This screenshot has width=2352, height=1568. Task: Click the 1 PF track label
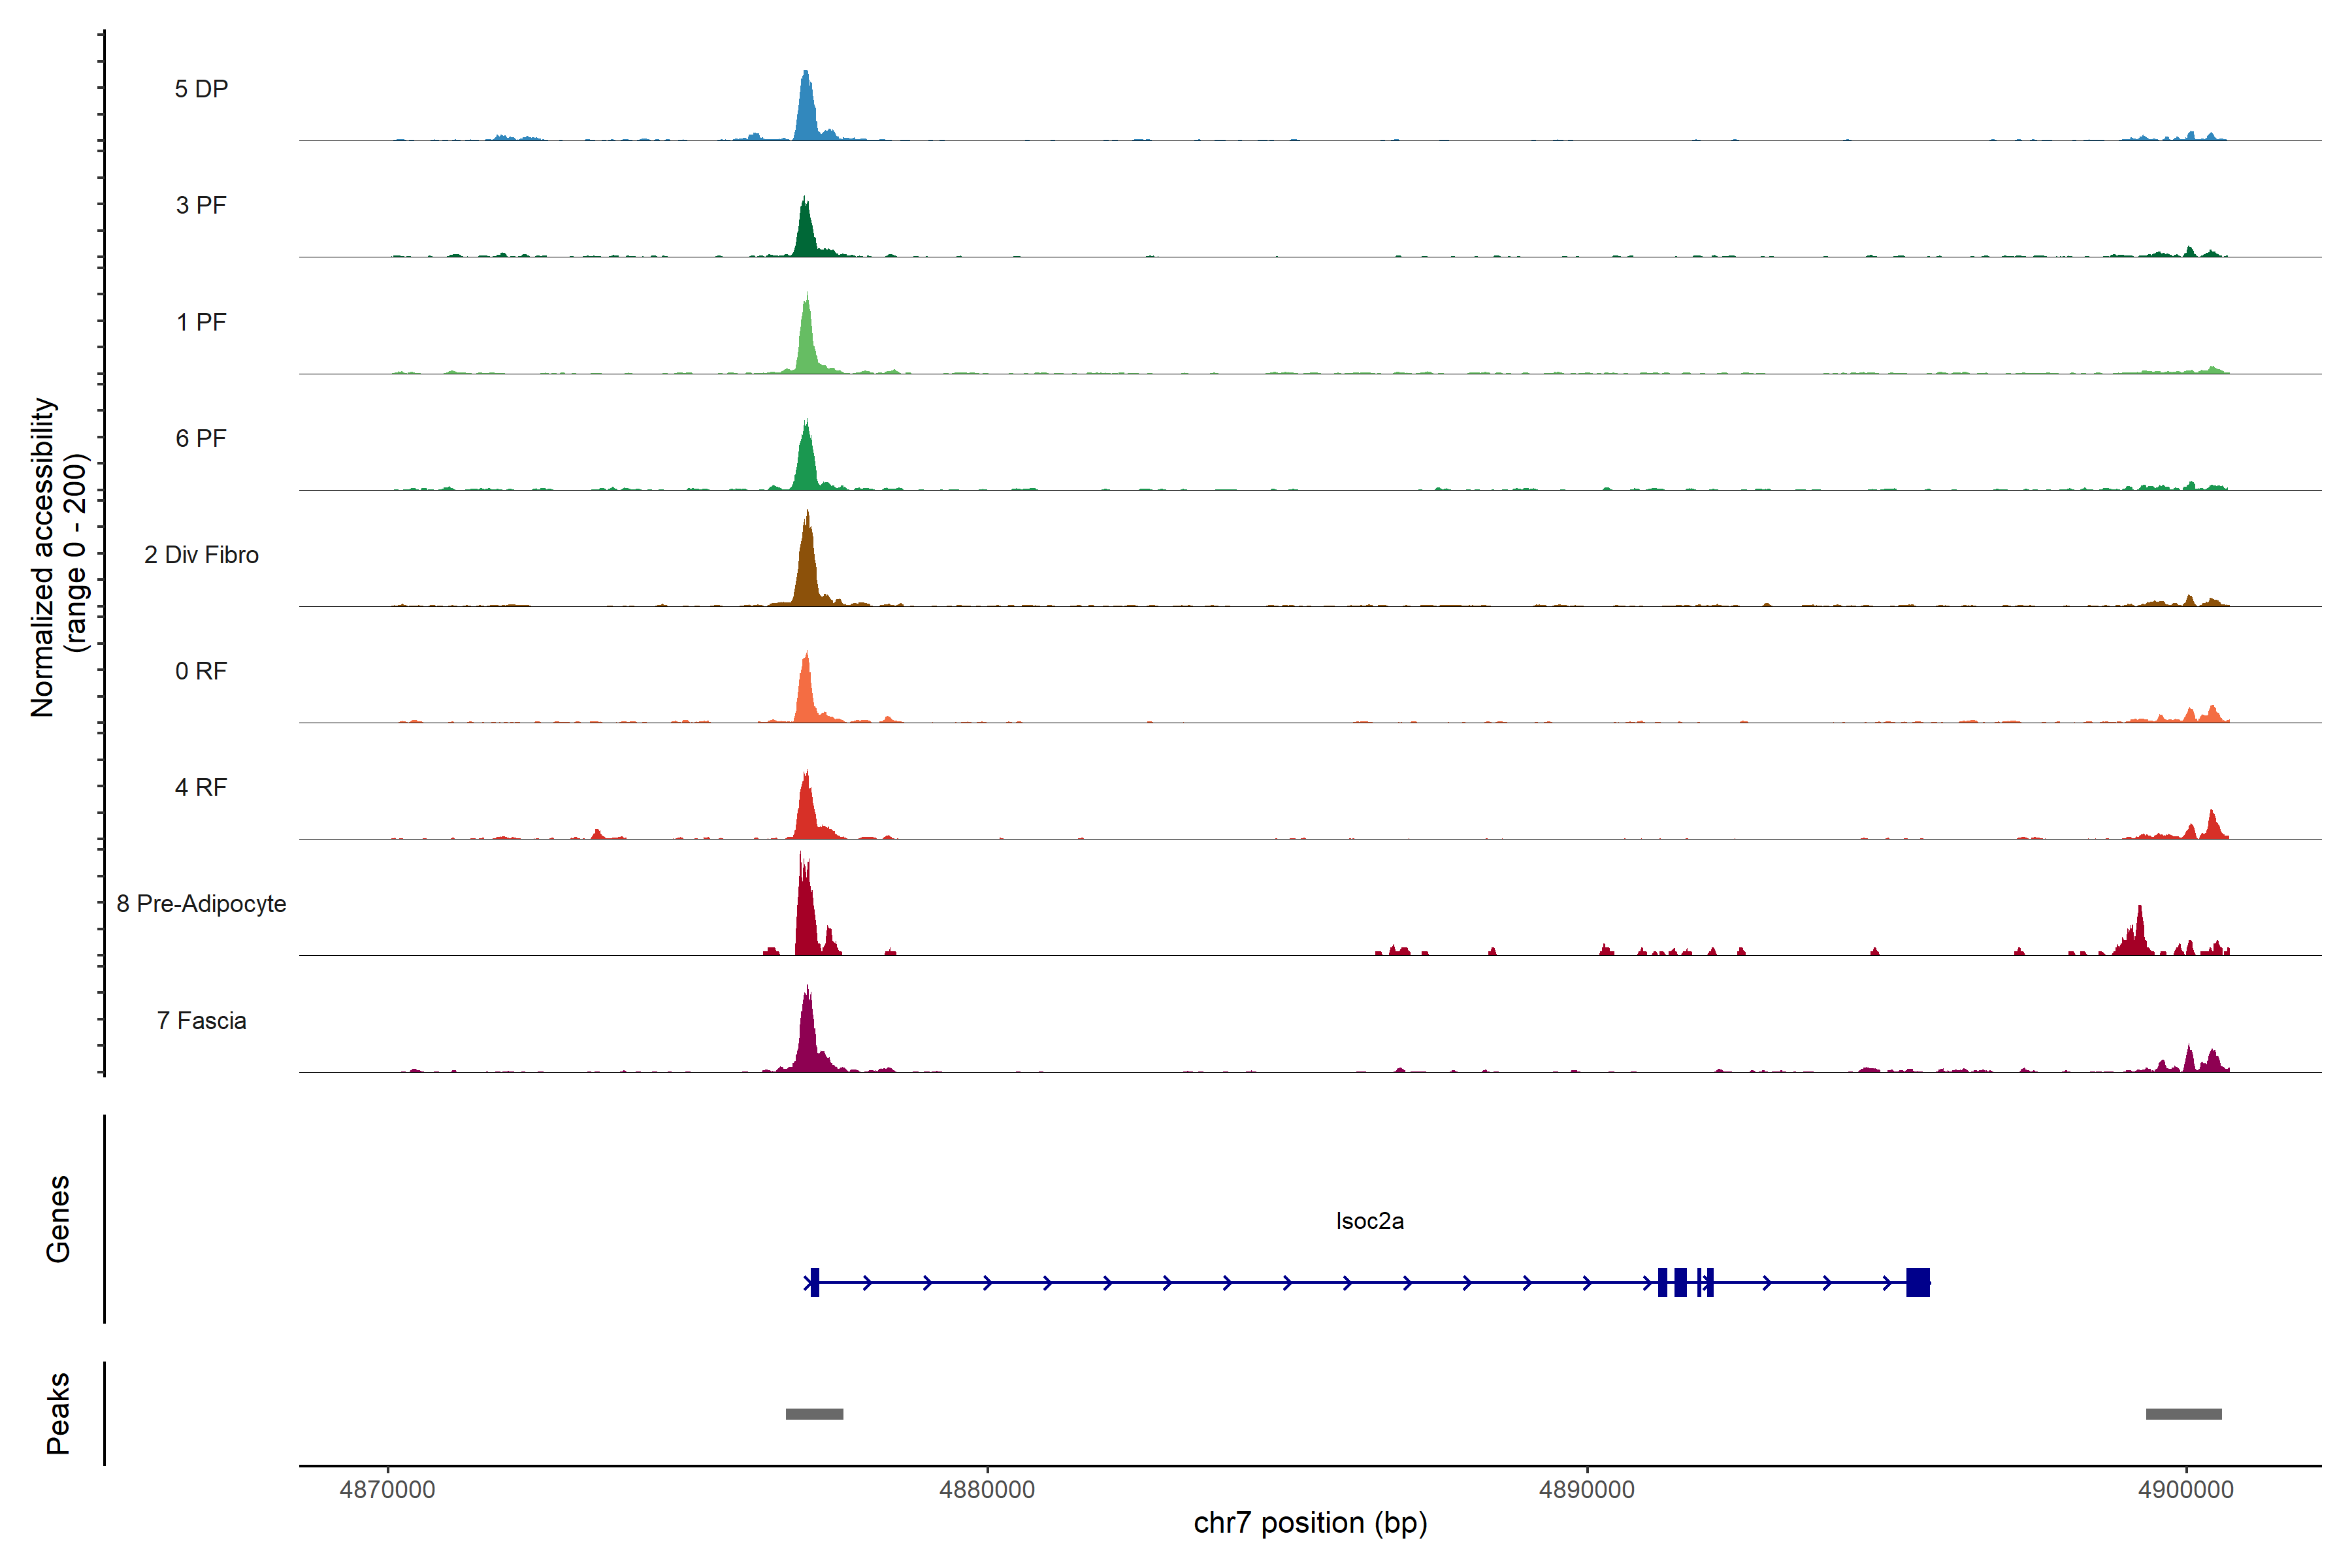201,322
